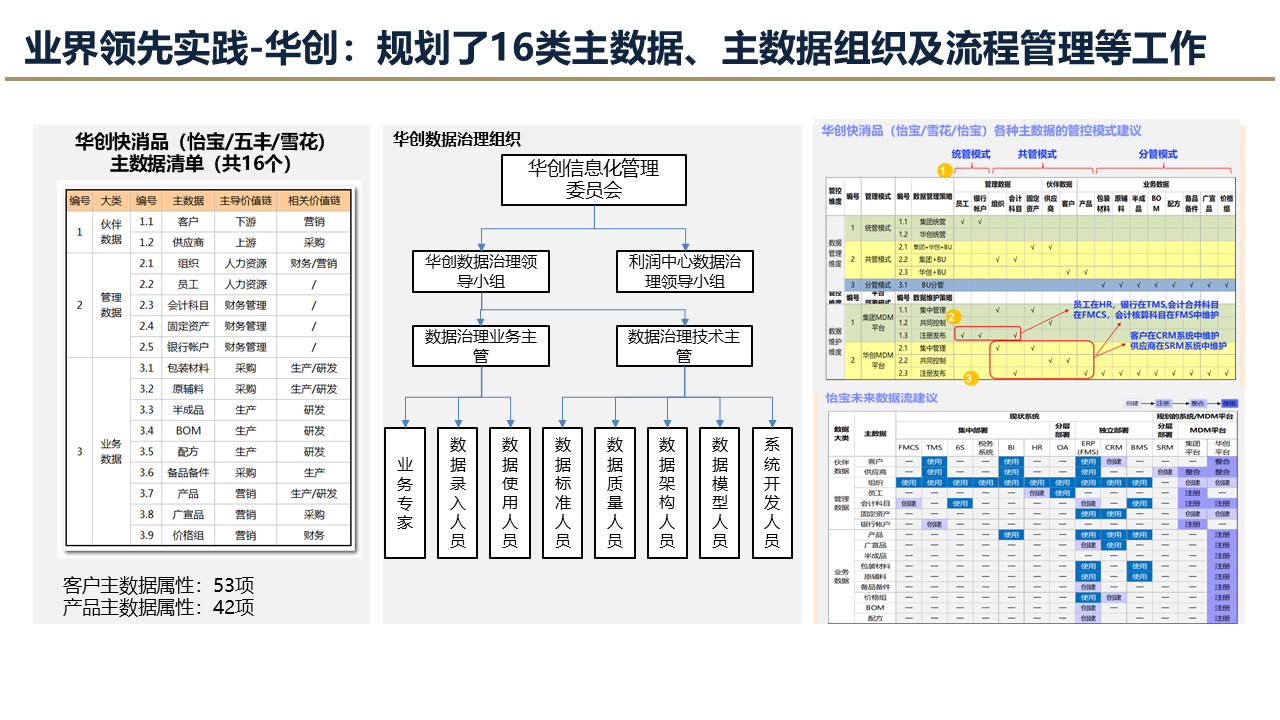1280x720 pixels.
Task: Click 上游 cell in the 供应商 row
Action: (245, 243)
